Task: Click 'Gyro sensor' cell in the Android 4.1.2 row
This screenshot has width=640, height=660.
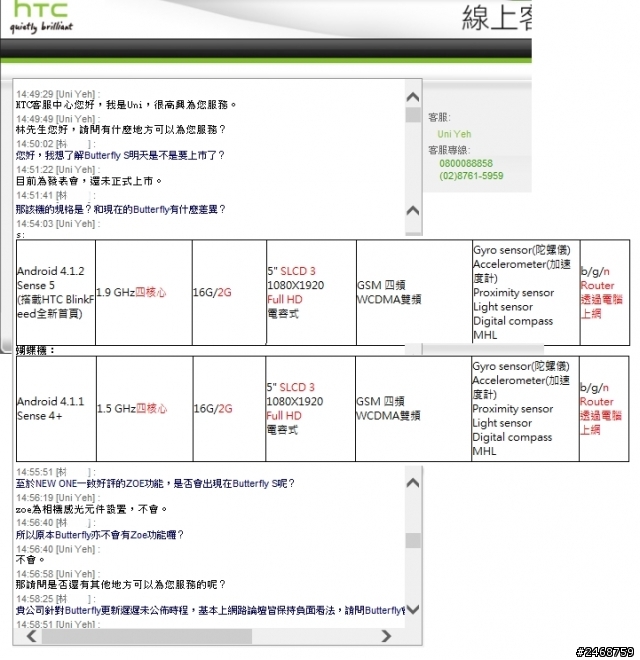Action: click(526, 293)
